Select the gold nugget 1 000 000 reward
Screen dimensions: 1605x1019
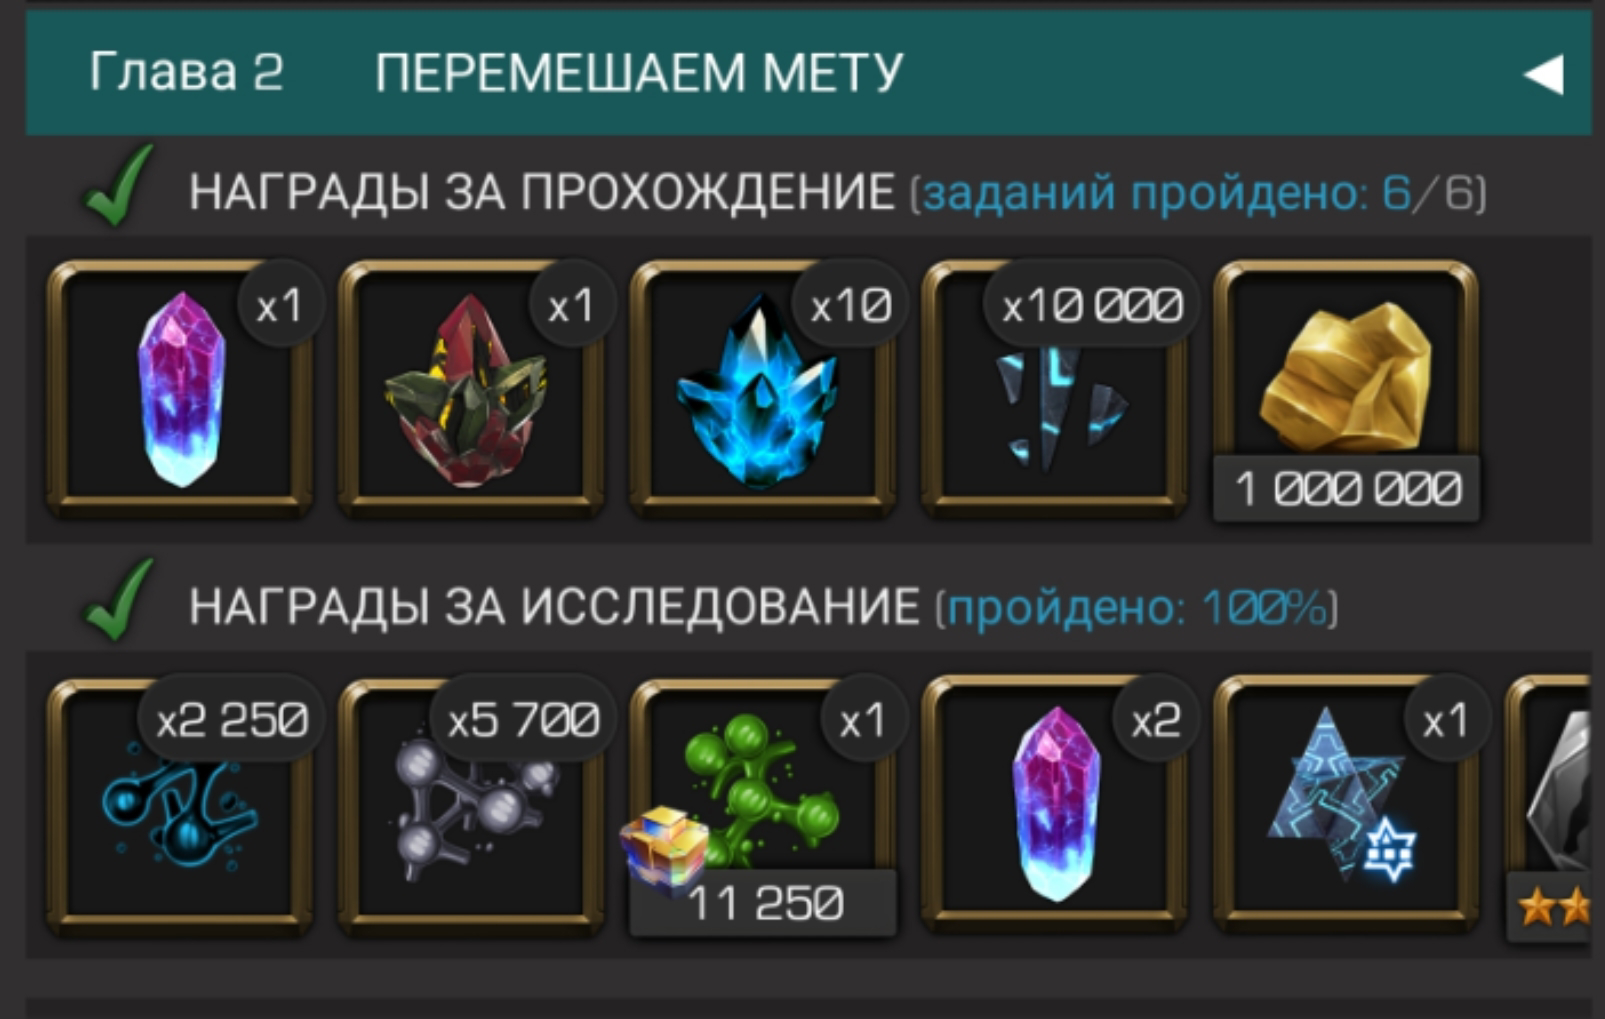(x=1346, y=391)
